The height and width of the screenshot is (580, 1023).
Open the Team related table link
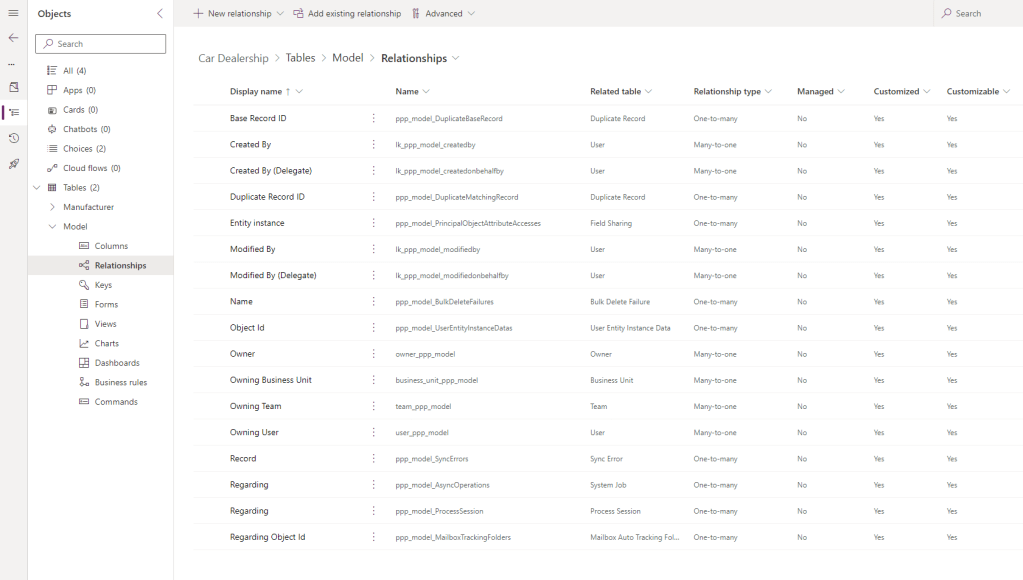(598, 406)
